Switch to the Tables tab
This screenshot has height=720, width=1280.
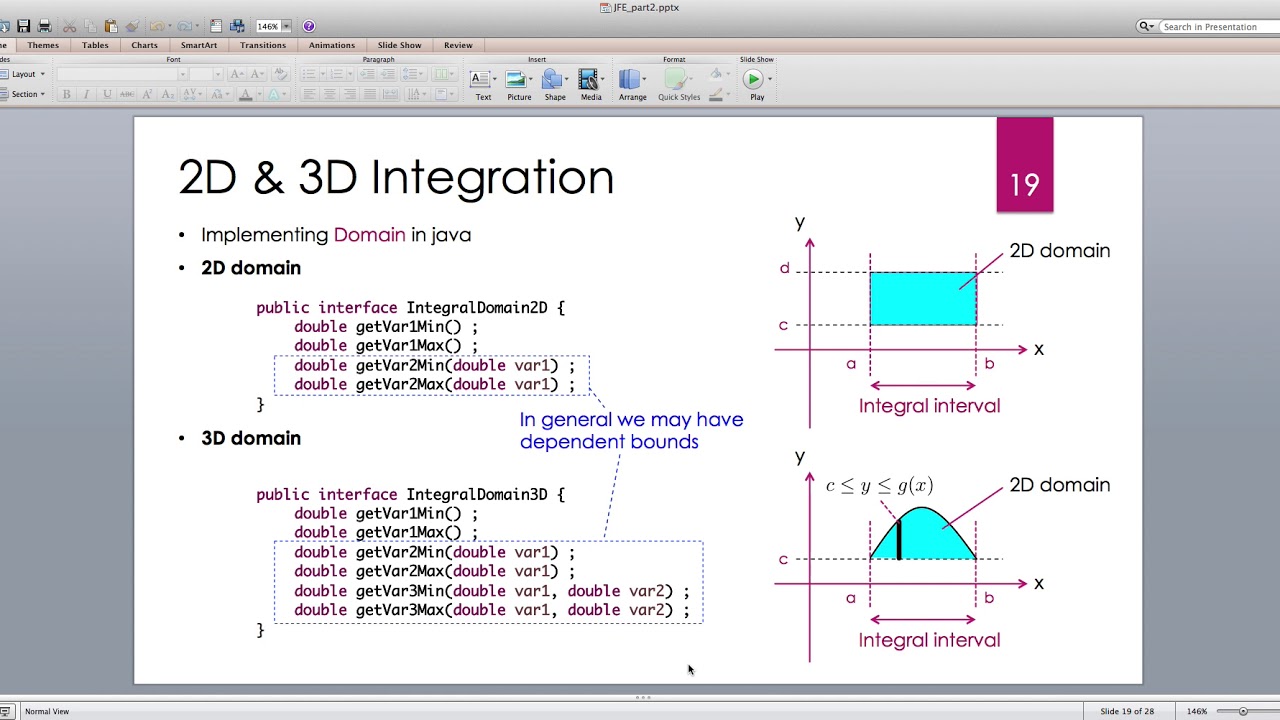[x=95, y=45]
